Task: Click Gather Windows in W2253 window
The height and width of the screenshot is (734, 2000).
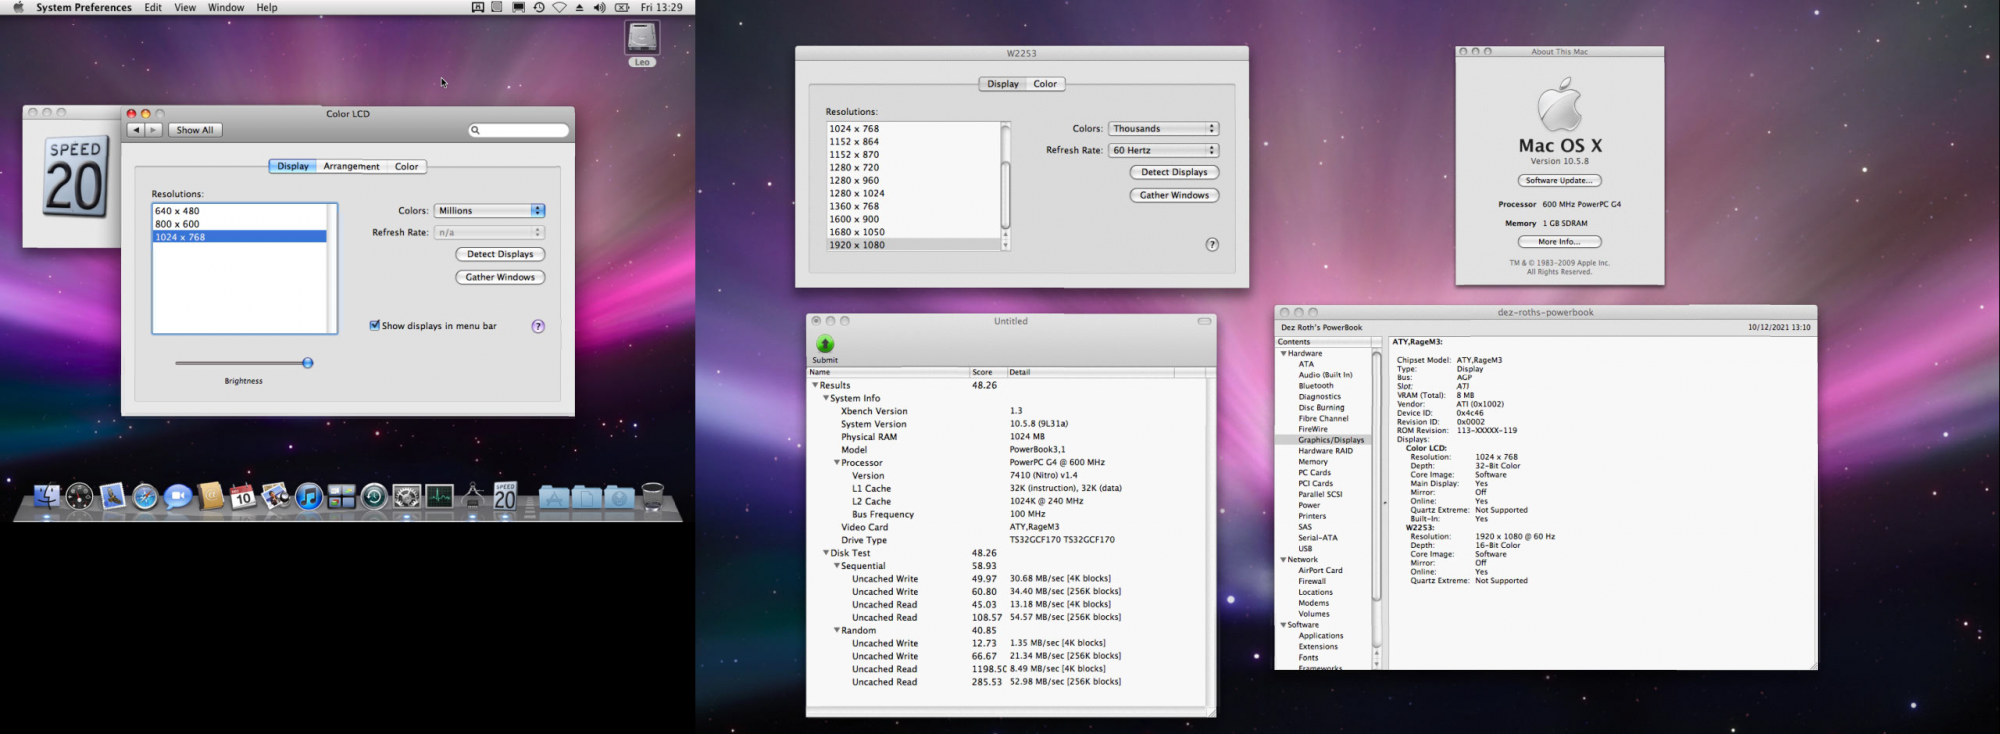Action: (x=1175, y=195)
